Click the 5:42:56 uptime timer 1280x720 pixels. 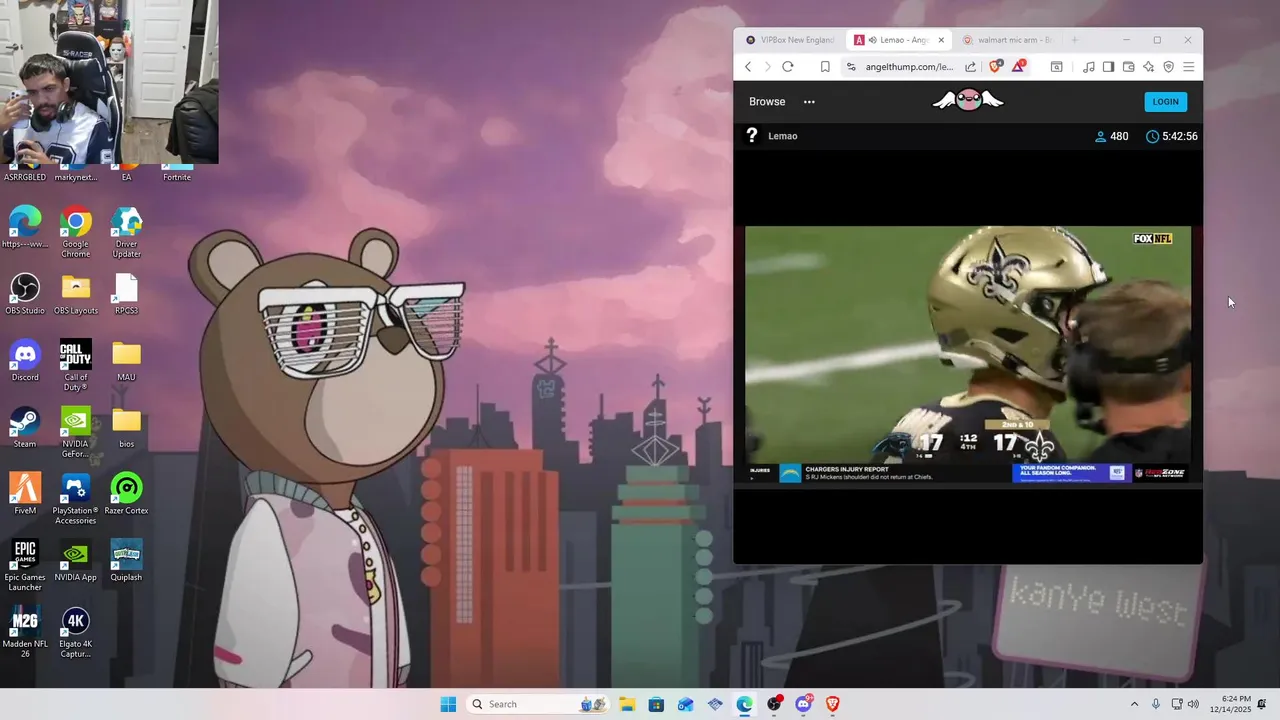(x=1172, y=136)
